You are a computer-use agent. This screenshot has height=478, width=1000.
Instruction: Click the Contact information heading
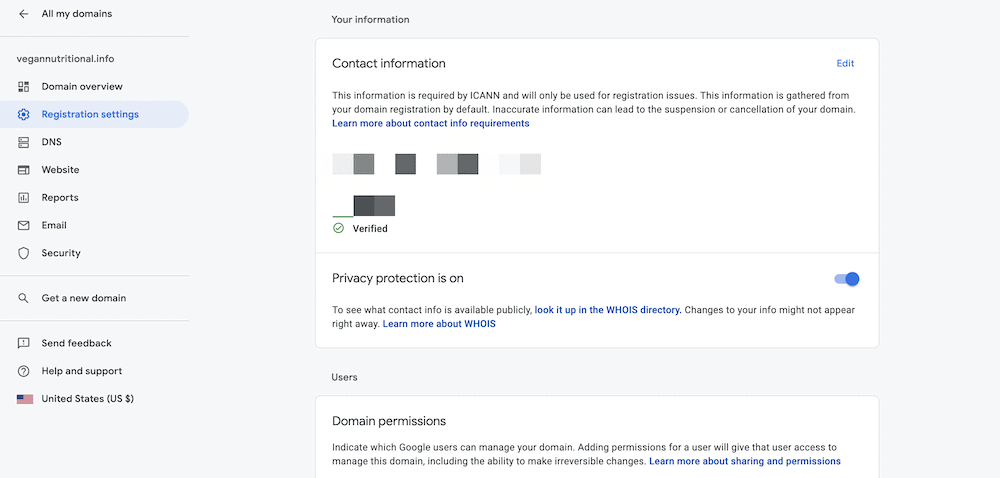pos(389,63)
